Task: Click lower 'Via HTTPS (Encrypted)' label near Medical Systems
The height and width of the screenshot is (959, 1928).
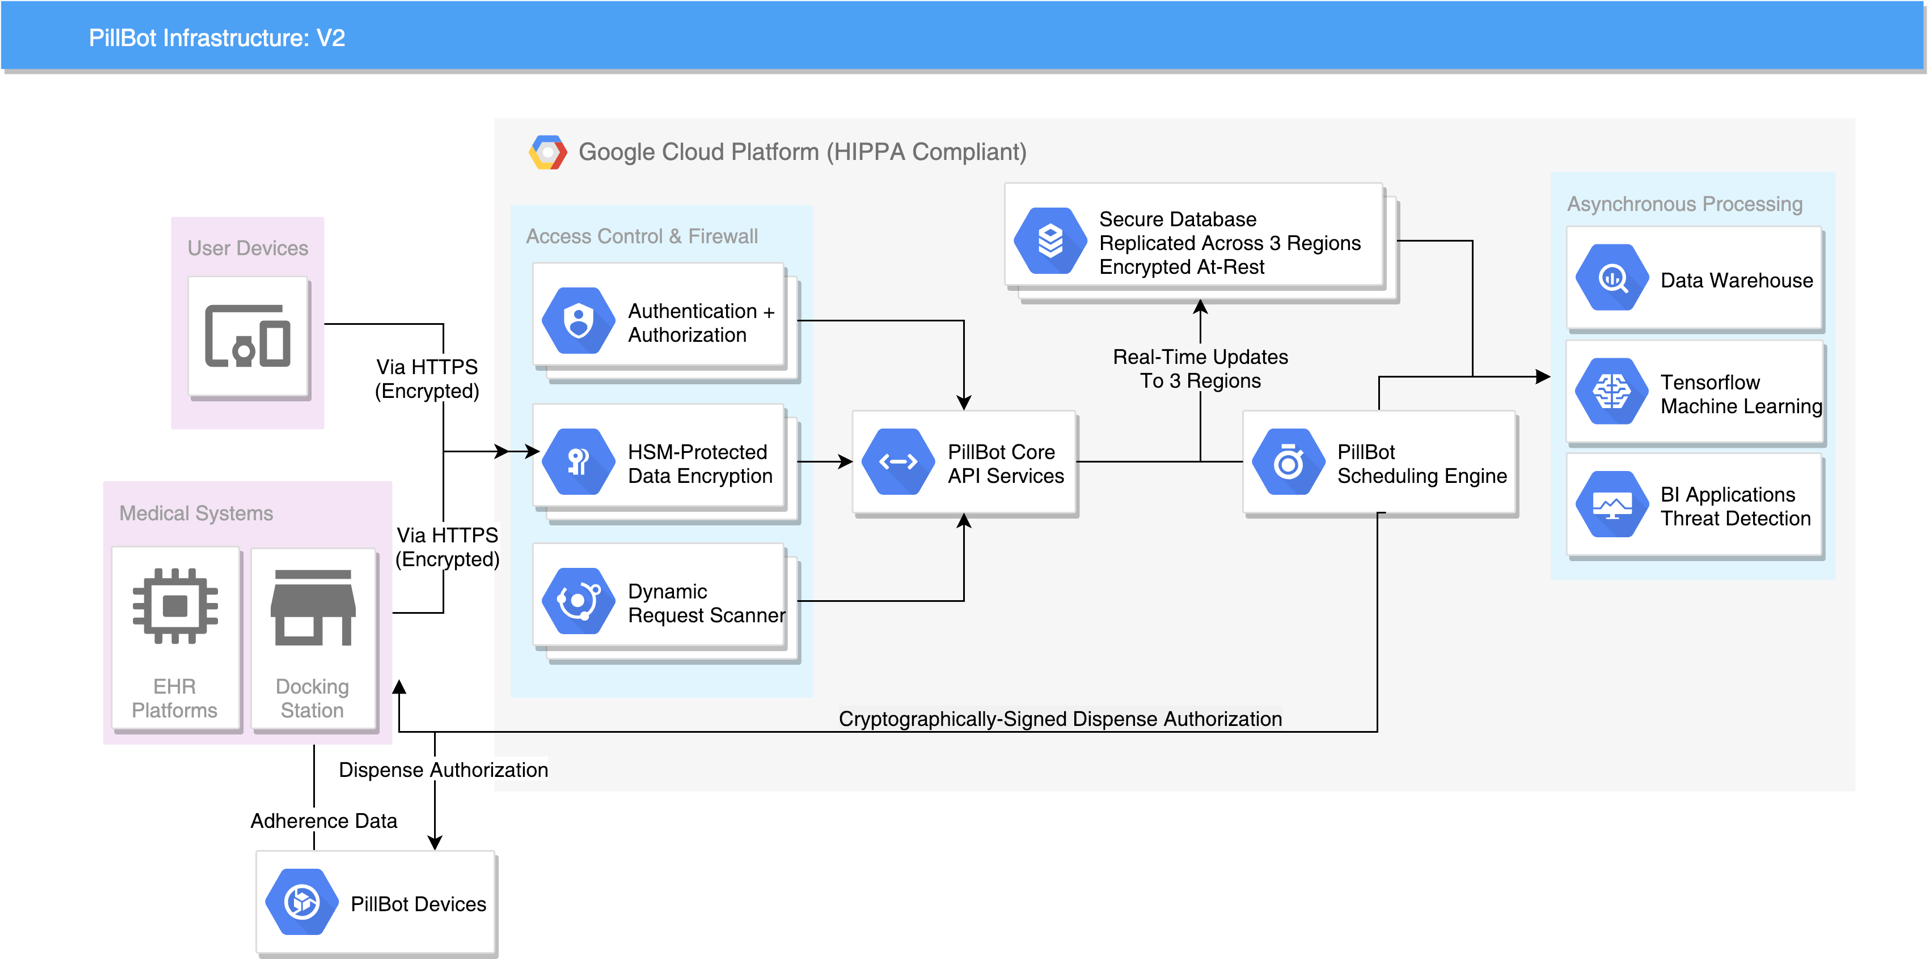Action: point(447,547)
